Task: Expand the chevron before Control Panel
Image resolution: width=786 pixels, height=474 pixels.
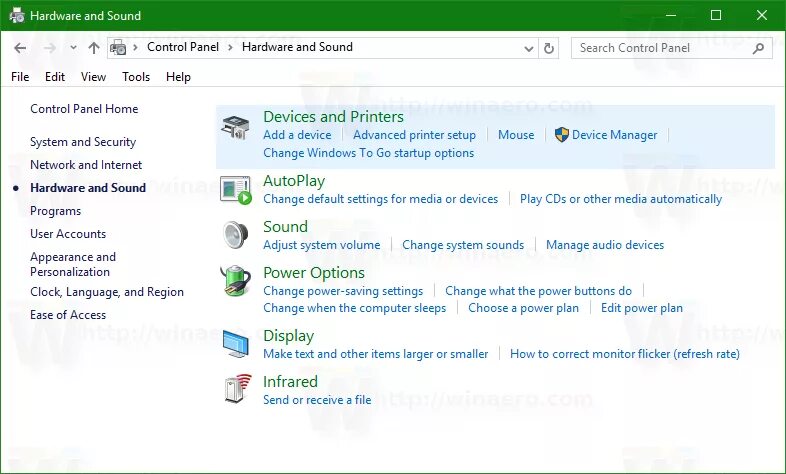Action: (135, 48)
